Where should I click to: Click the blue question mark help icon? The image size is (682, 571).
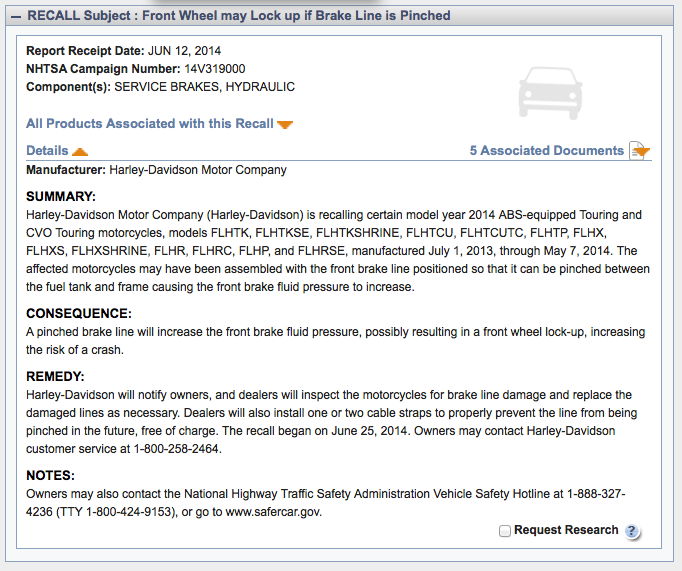pyautogui.click(x=632, y=531)
